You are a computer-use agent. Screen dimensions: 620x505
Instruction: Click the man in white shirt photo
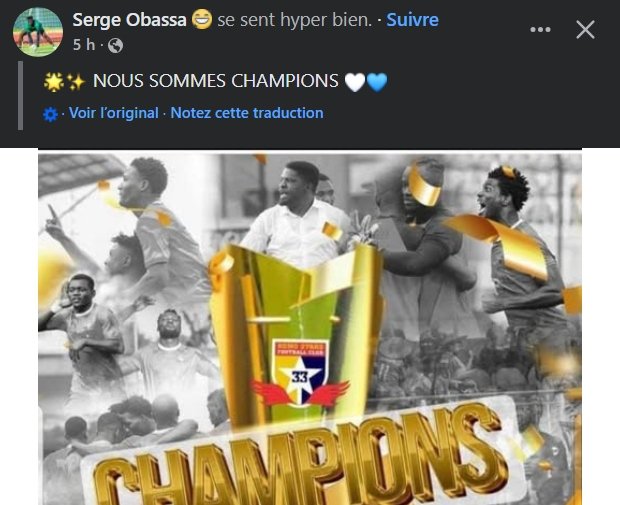click(297, 214)
